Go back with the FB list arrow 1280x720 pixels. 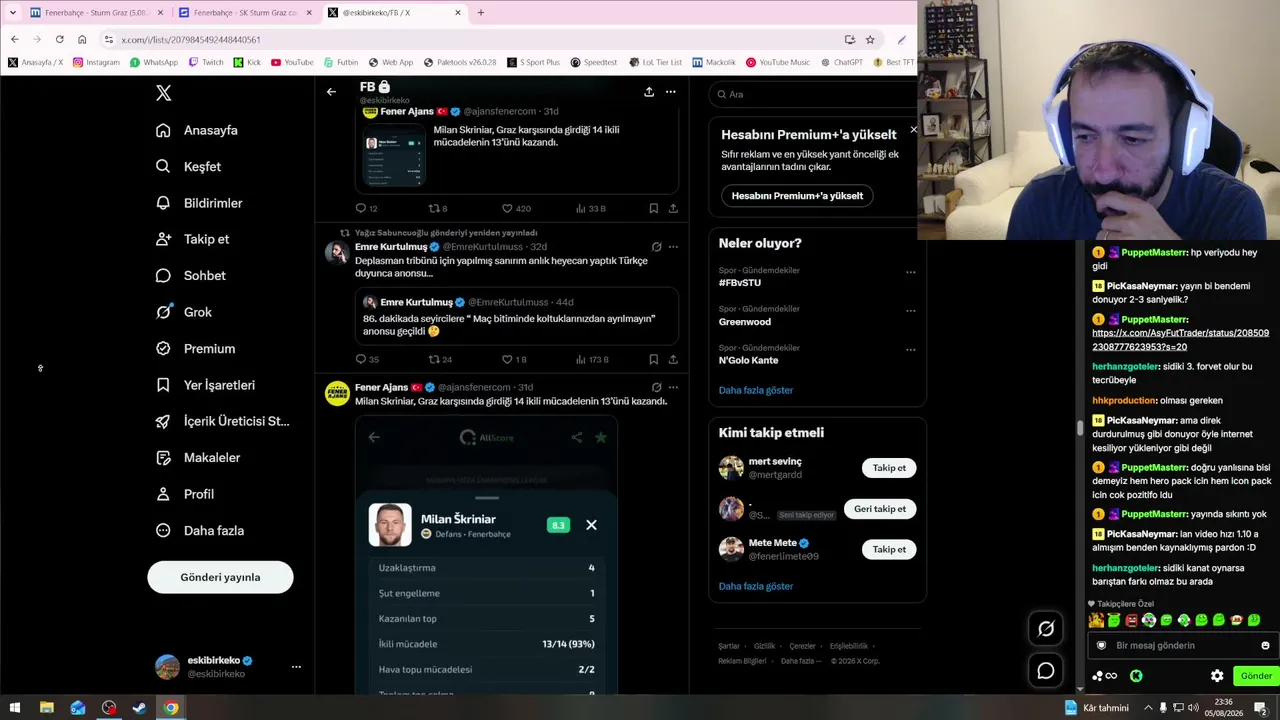coord(331,92)
